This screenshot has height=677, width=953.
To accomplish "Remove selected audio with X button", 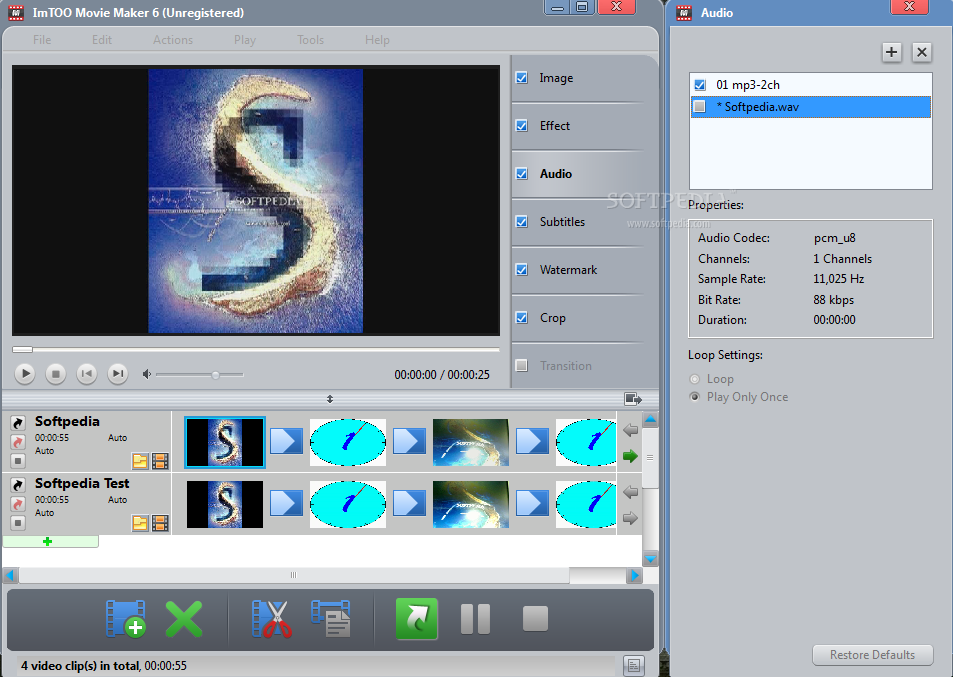I will tap(921, 52).
